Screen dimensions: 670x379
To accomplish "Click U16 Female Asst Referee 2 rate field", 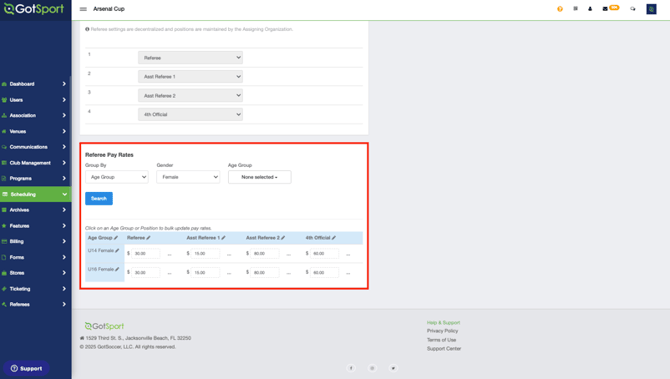I will 265,272.
